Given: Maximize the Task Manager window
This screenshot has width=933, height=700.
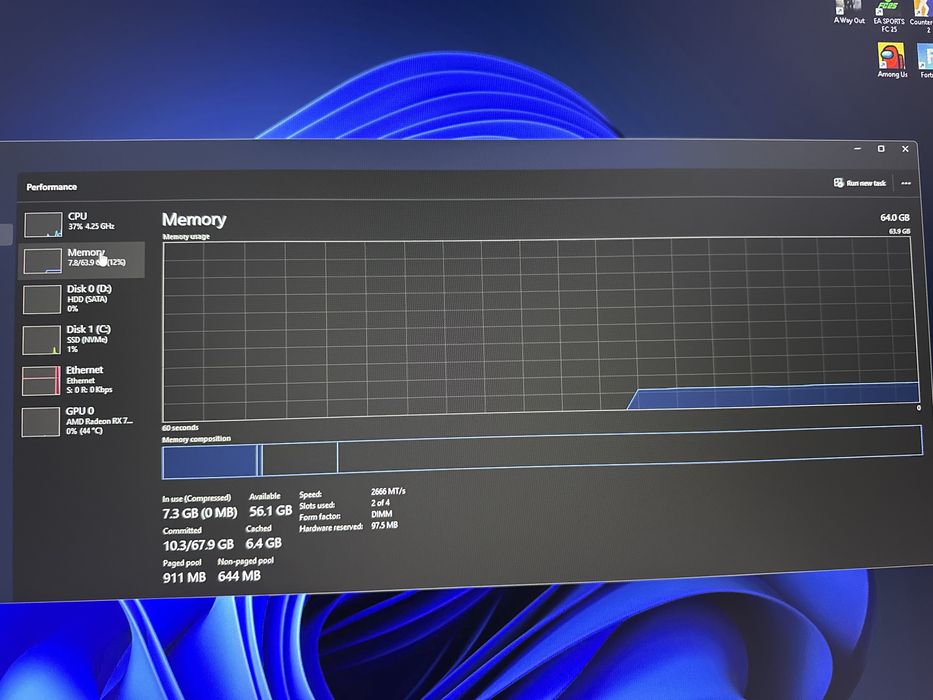Looking at the screenshot, I should [x=881, y=149].
